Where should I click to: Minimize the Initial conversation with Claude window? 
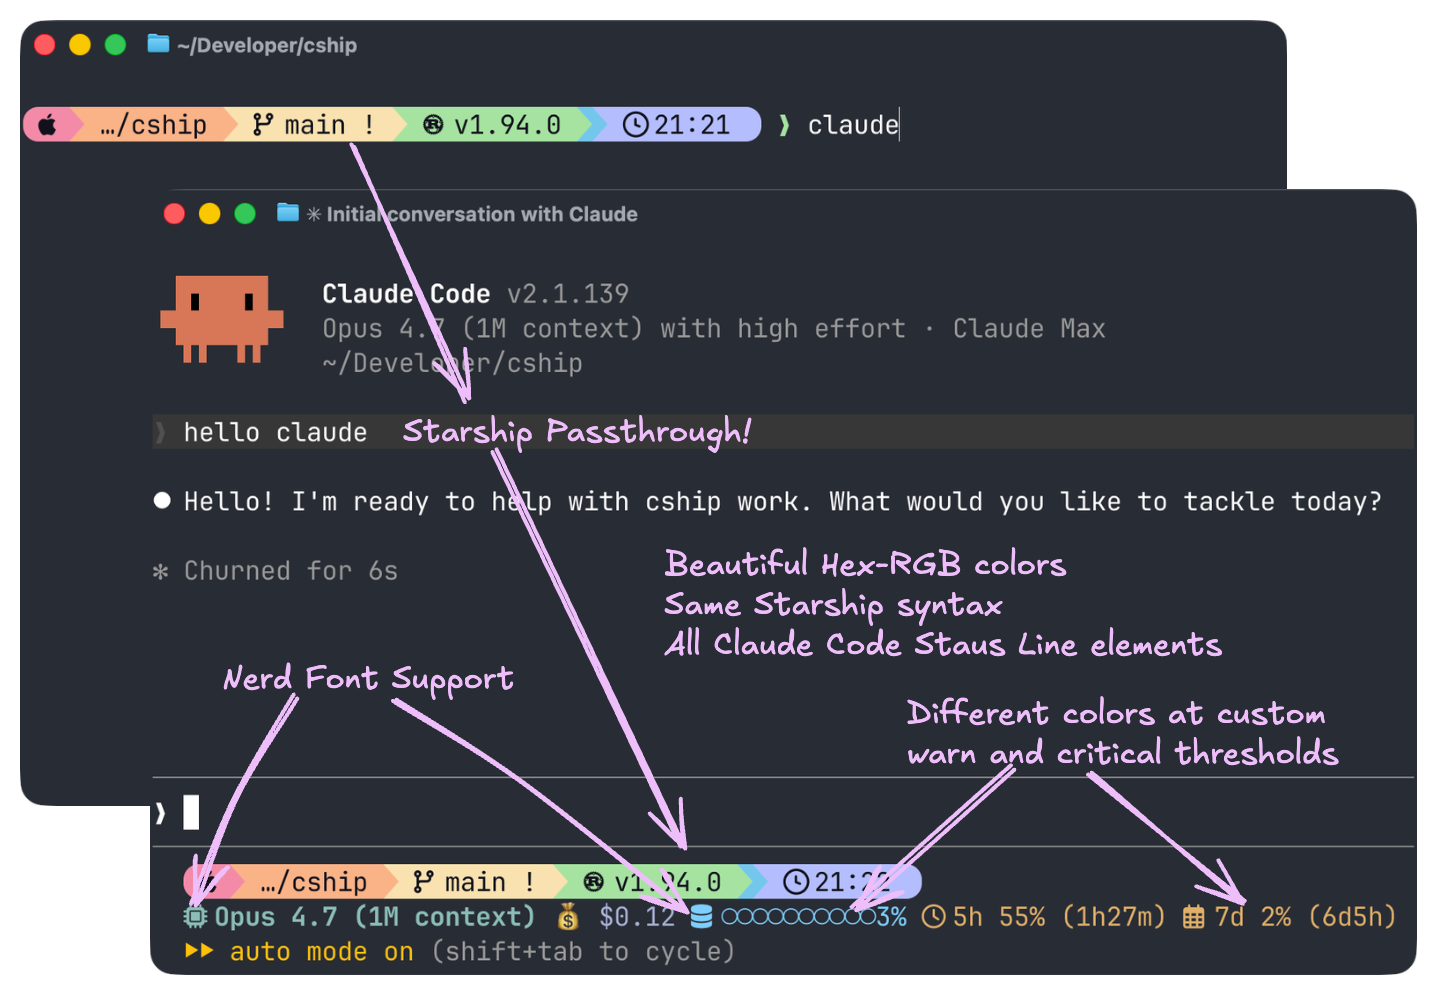pos(209,213)
